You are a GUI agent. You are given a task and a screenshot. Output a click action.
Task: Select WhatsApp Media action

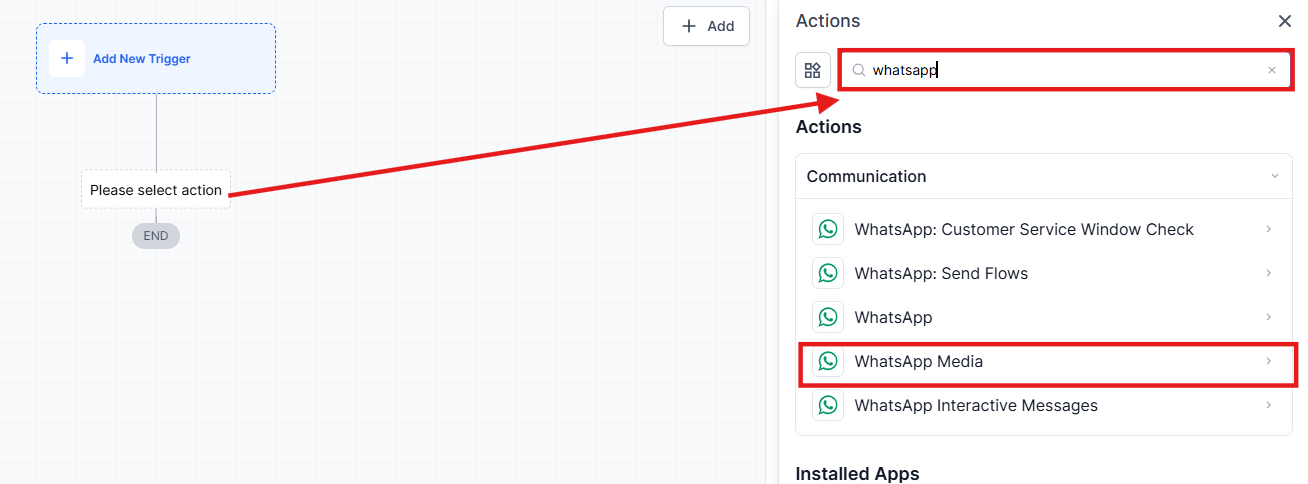[919, 361]
